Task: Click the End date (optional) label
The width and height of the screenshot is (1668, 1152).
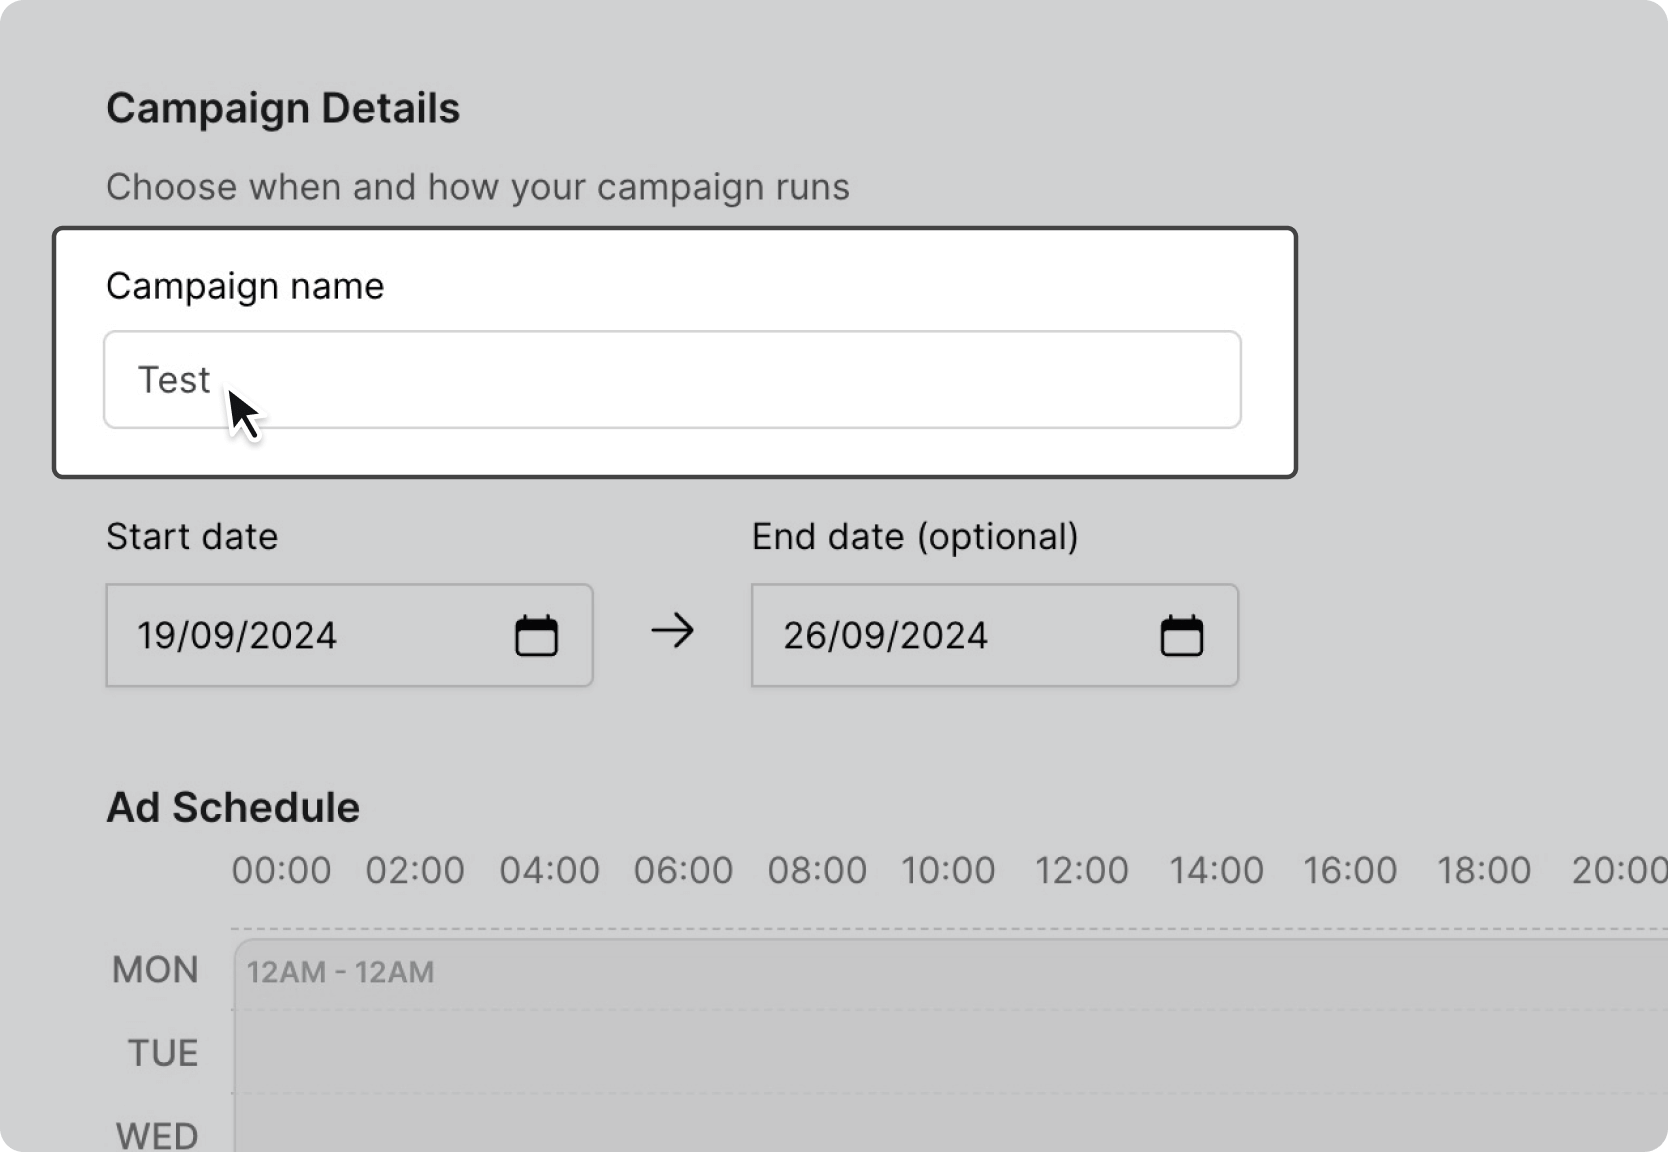Action: pos(915,537)
